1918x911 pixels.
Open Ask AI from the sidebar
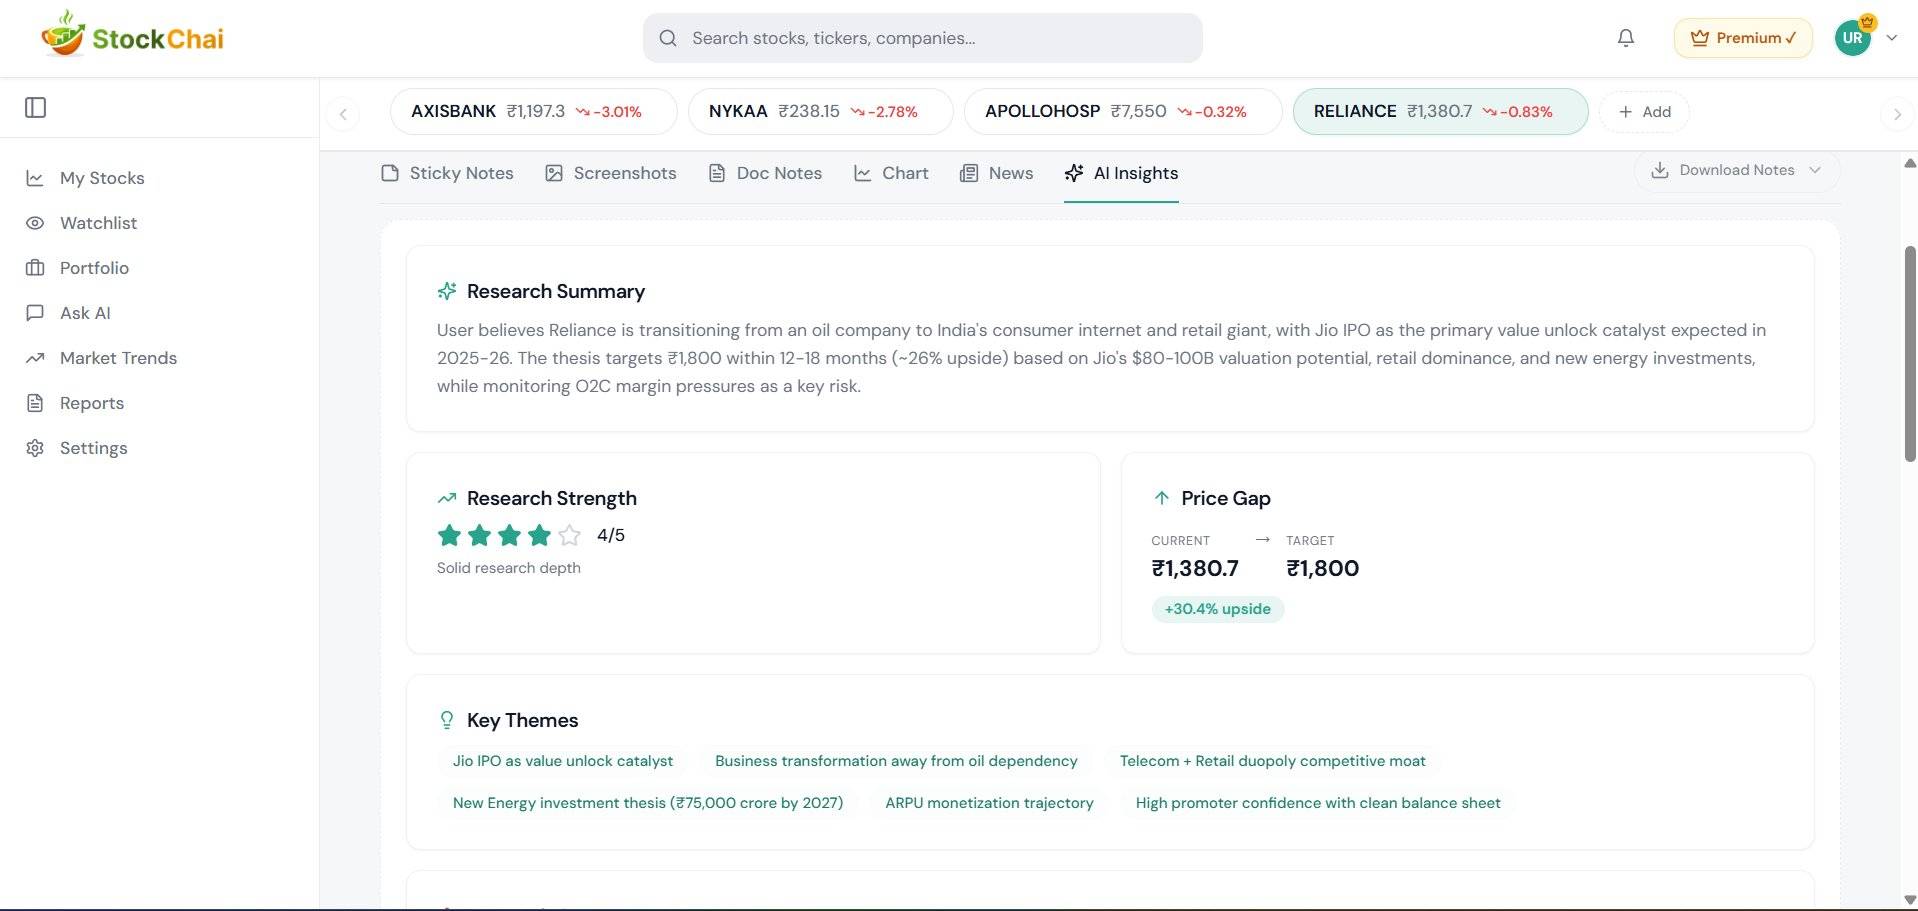(x=84, y=312)
